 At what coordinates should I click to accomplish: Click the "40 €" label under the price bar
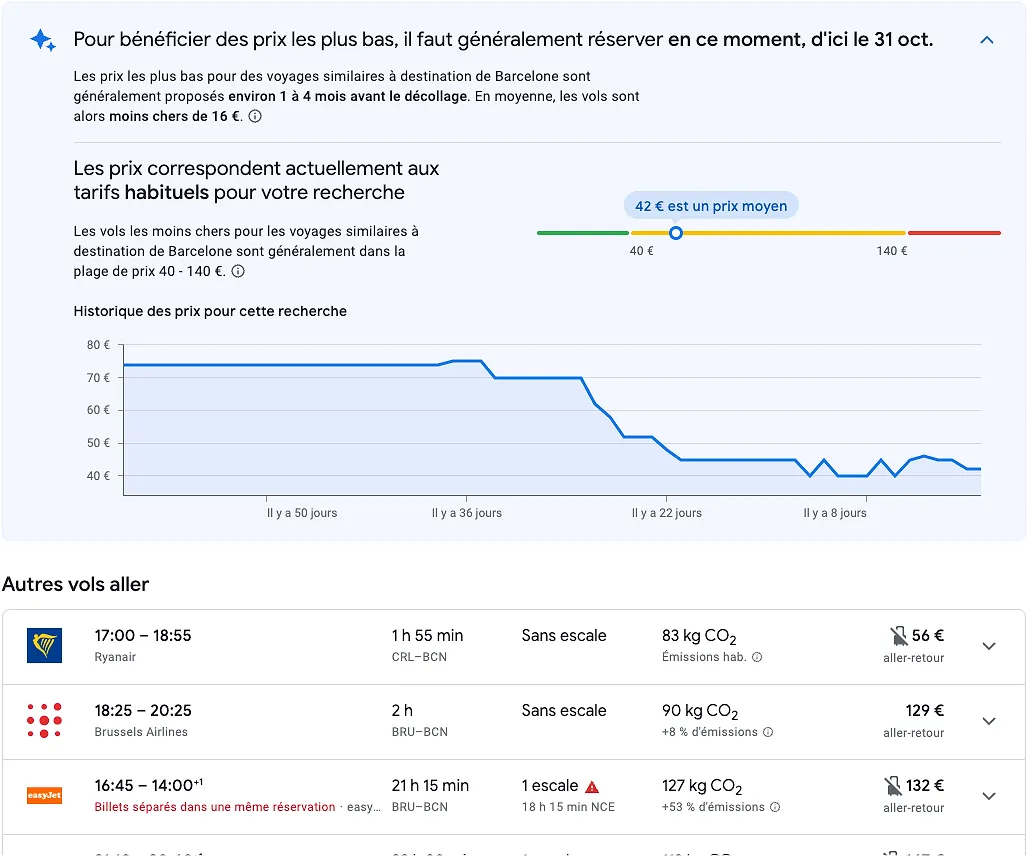(641, 251)
